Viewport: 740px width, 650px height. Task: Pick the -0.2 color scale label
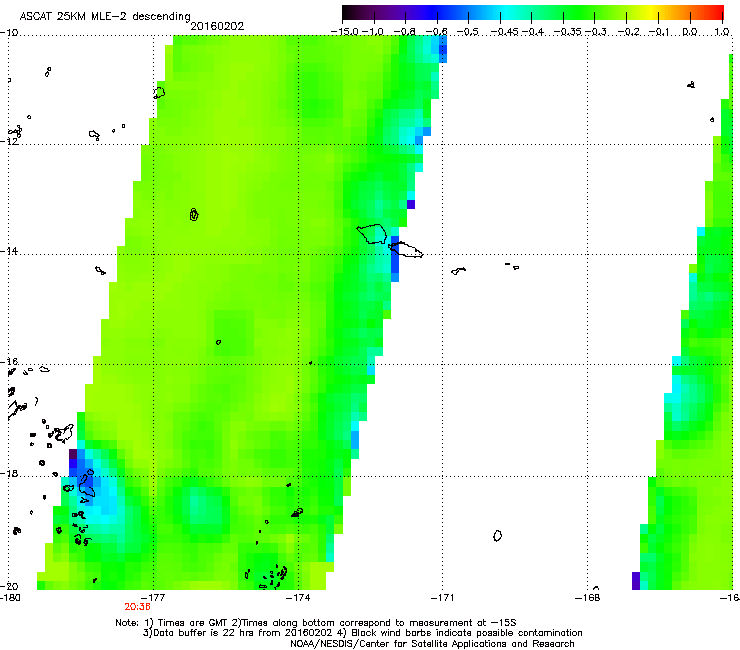tap(628, 32)
